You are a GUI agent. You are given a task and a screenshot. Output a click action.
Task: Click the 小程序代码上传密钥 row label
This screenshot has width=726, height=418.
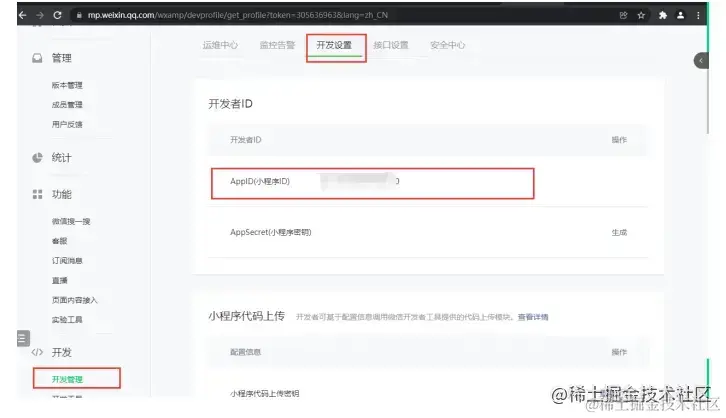(x=264, y=393)
